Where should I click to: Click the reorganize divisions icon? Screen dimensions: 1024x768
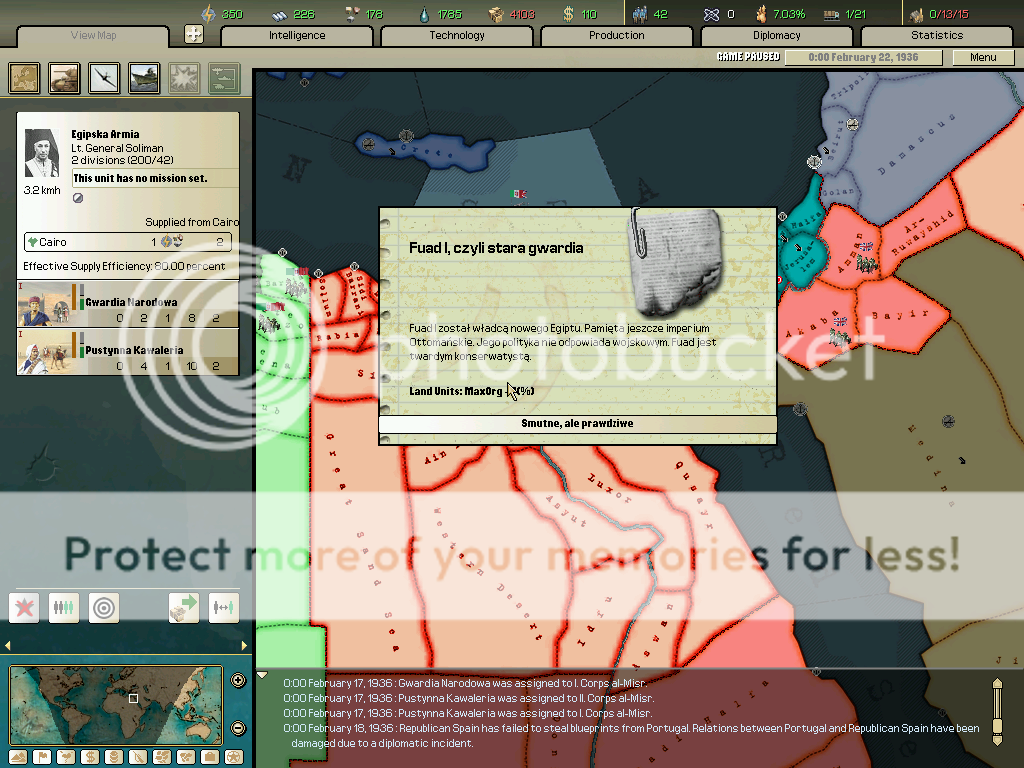click(64, 607)
